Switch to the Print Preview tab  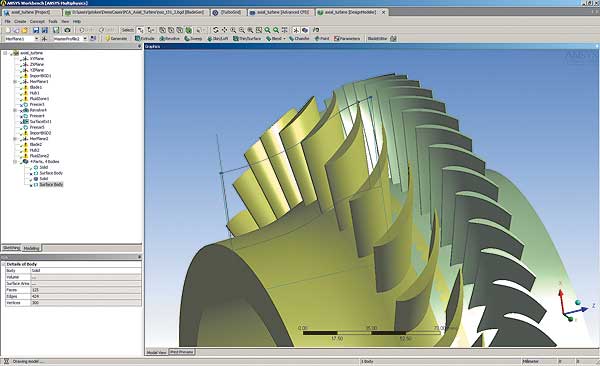point(182,352)
